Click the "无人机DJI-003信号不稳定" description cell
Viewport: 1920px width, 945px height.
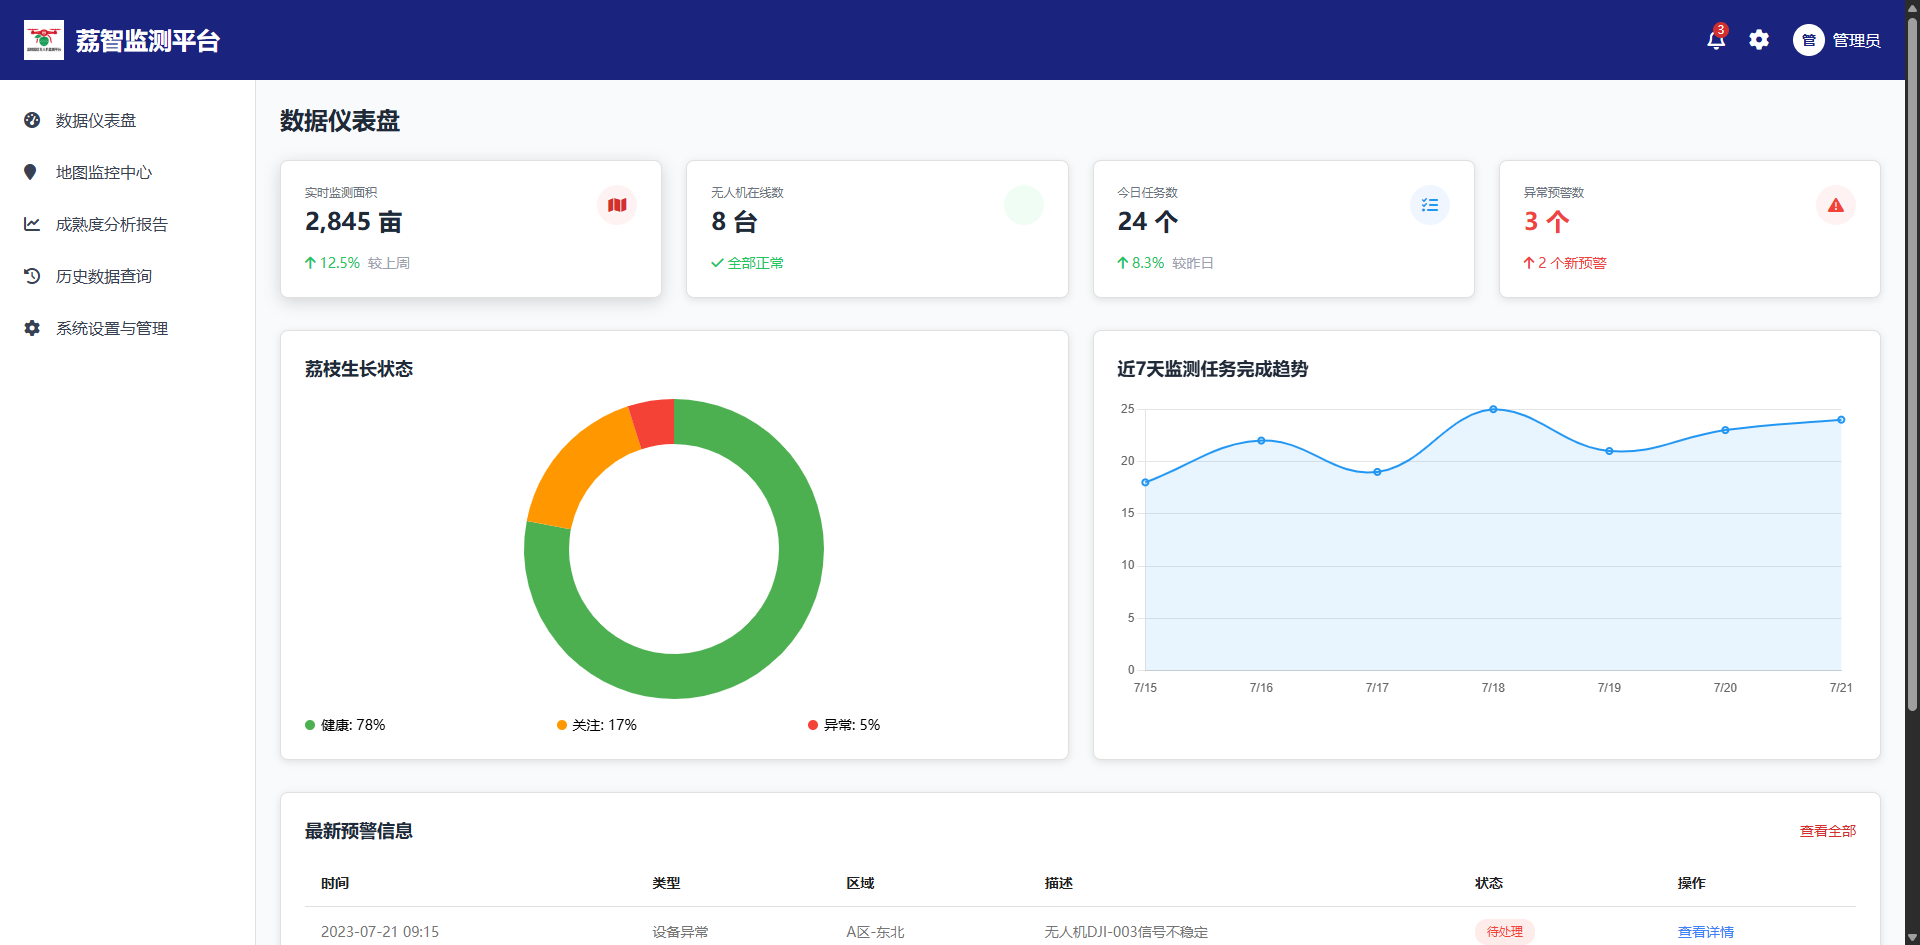click(1126, 932)
